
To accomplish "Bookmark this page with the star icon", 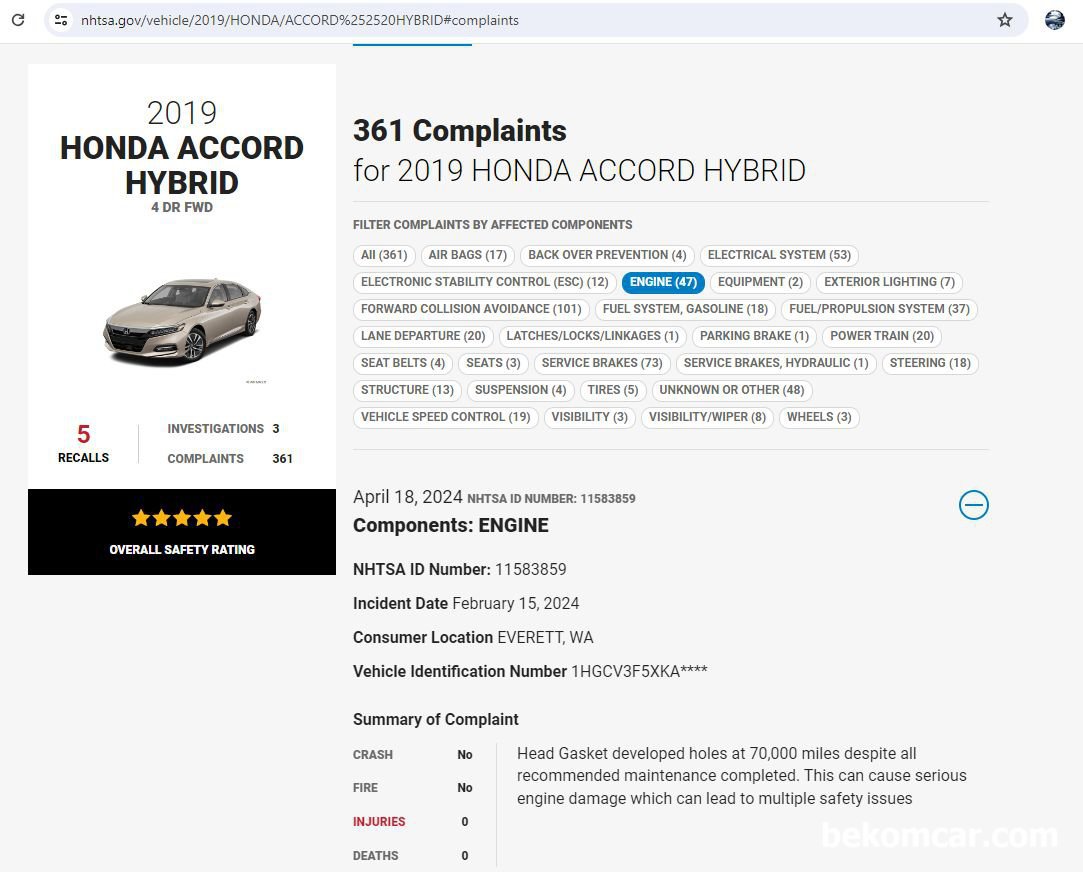I will coord(1005,20).
